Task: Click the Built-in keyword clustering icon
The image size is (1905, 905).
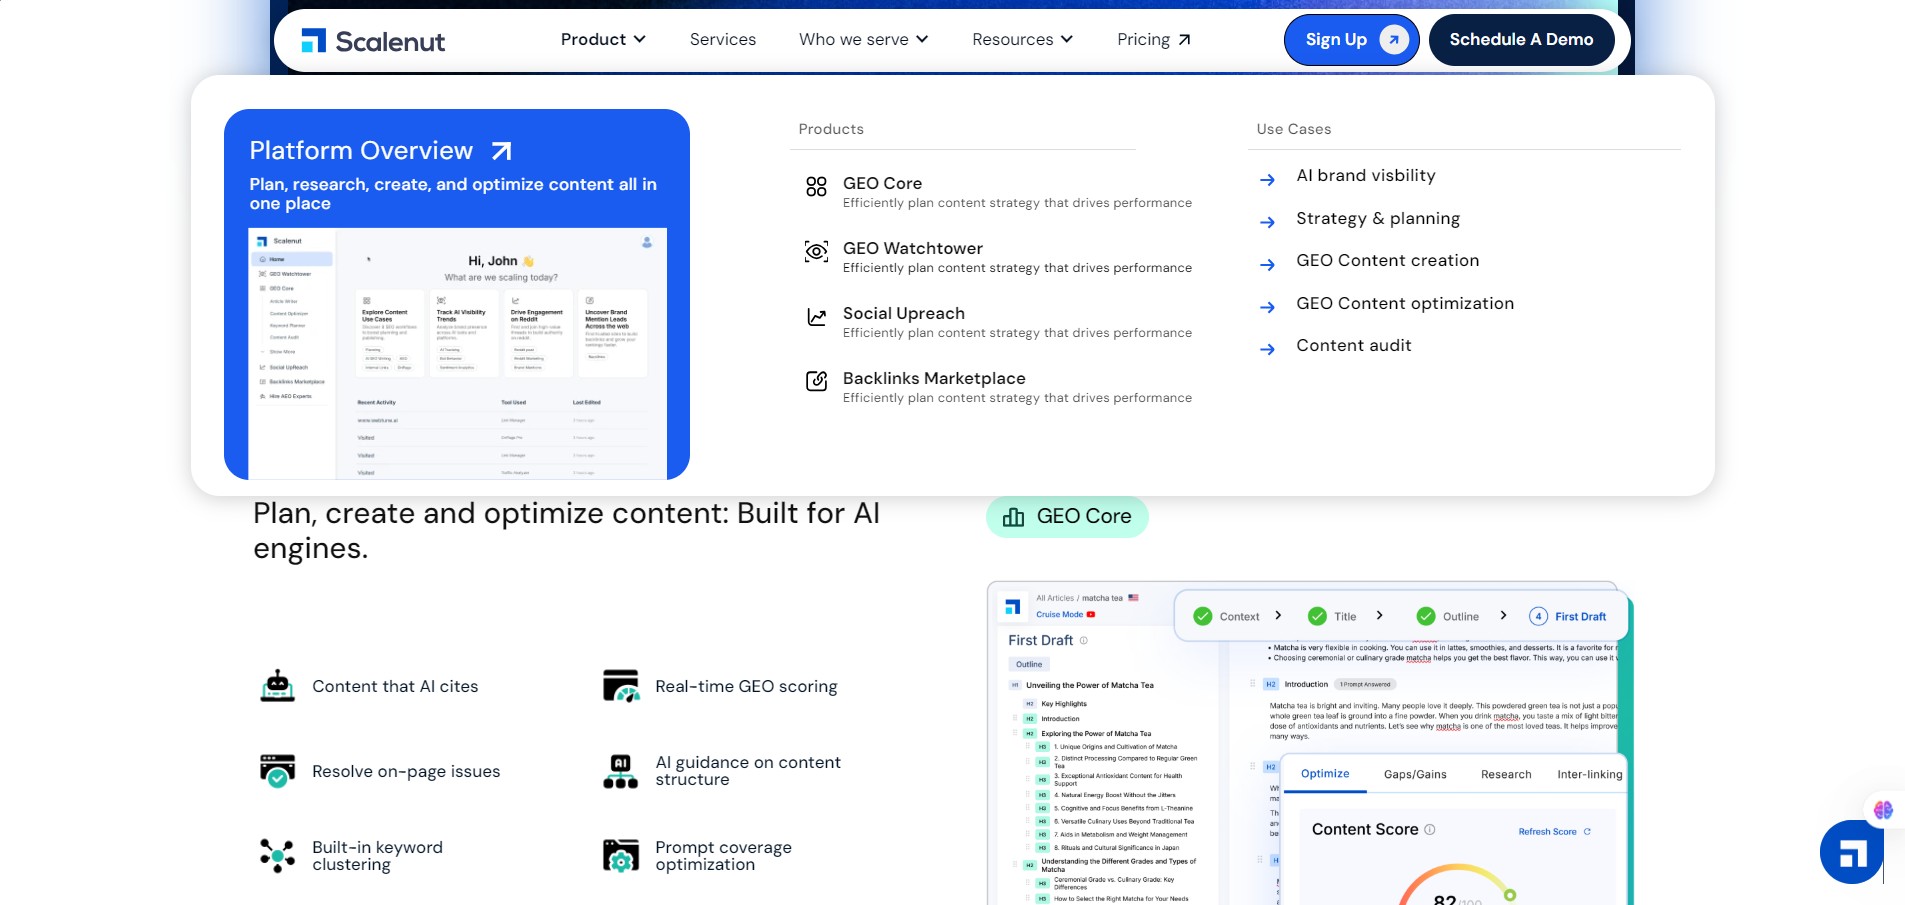Action: click(x=277, y=856)
